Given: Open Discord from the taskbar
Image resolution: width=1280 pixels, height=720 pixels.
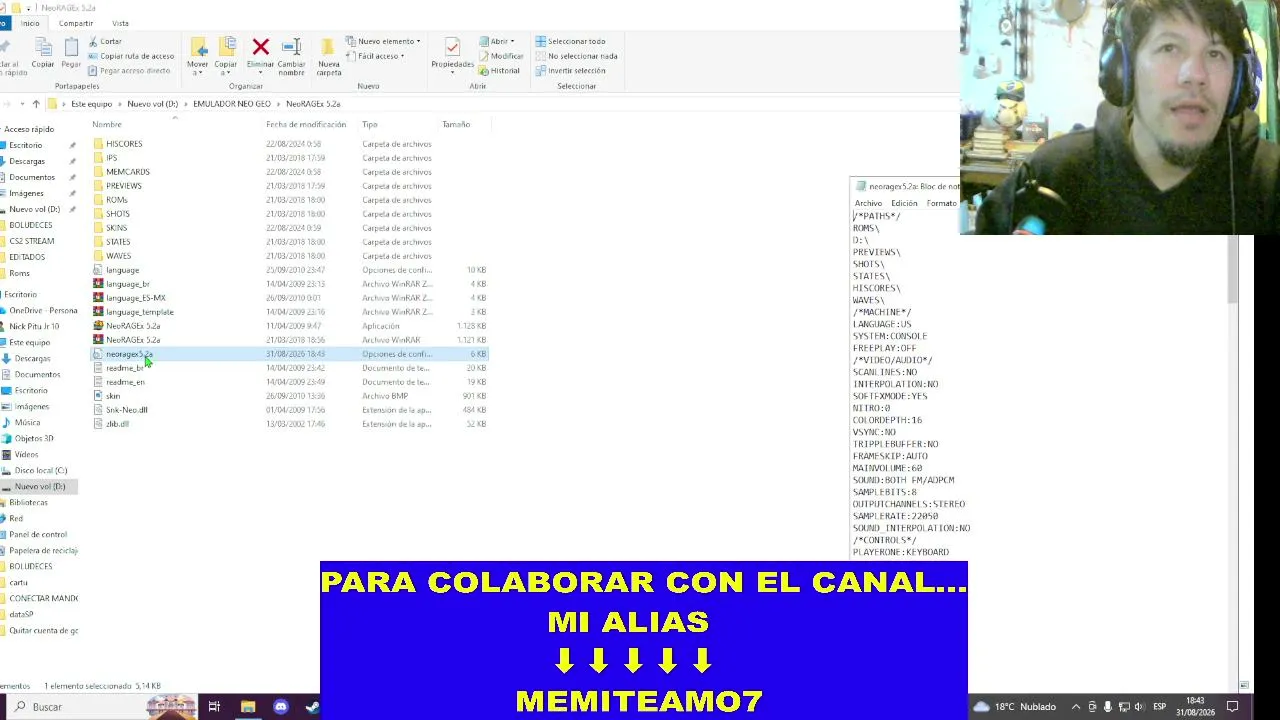Looking at the screenshot, I should 281,707.
